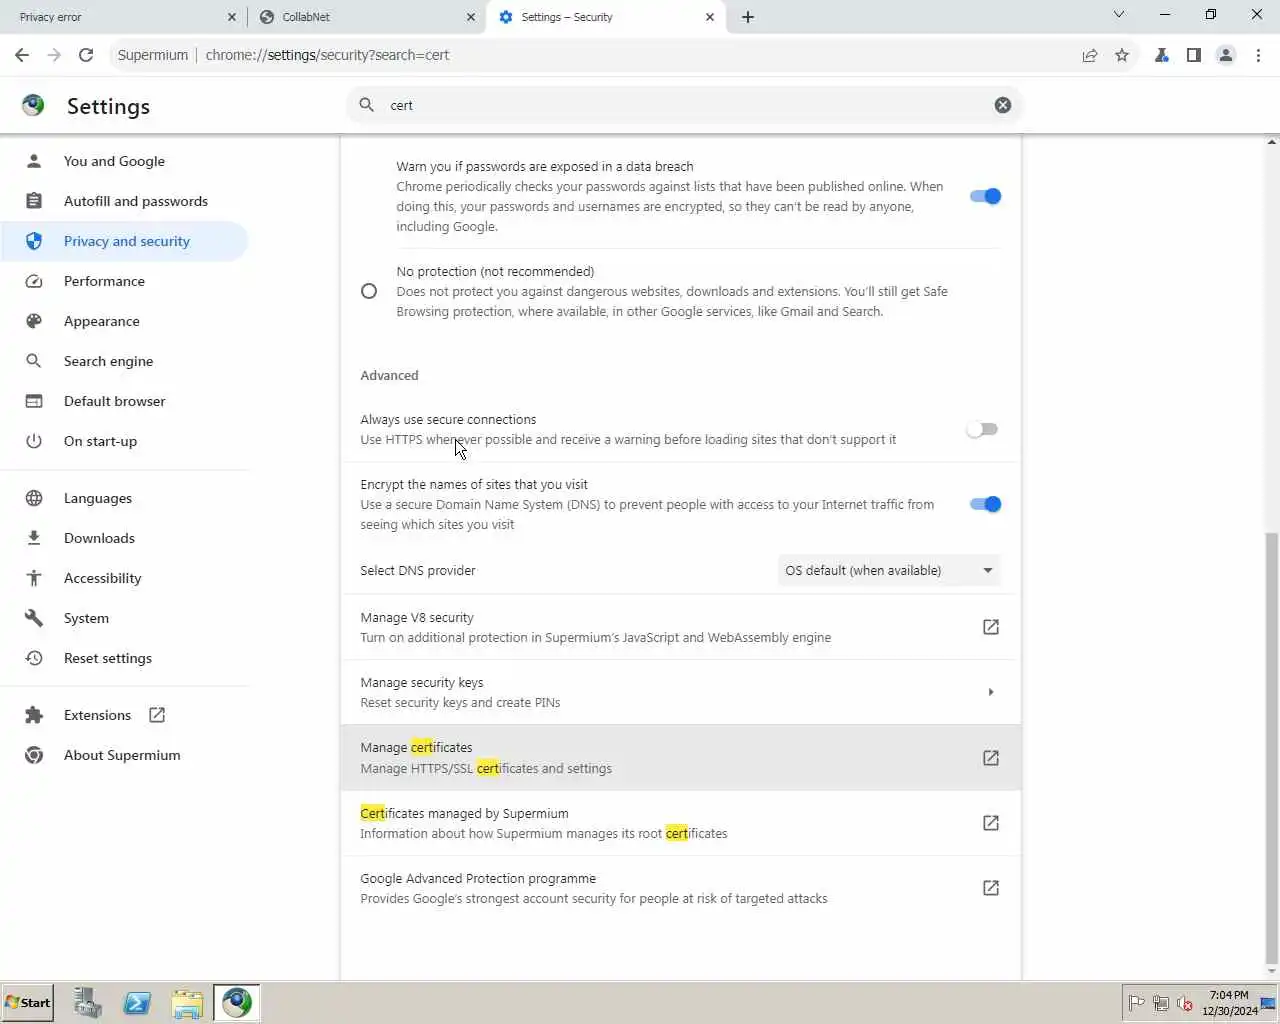Open the experiments flask icon

coord(1162,55)
